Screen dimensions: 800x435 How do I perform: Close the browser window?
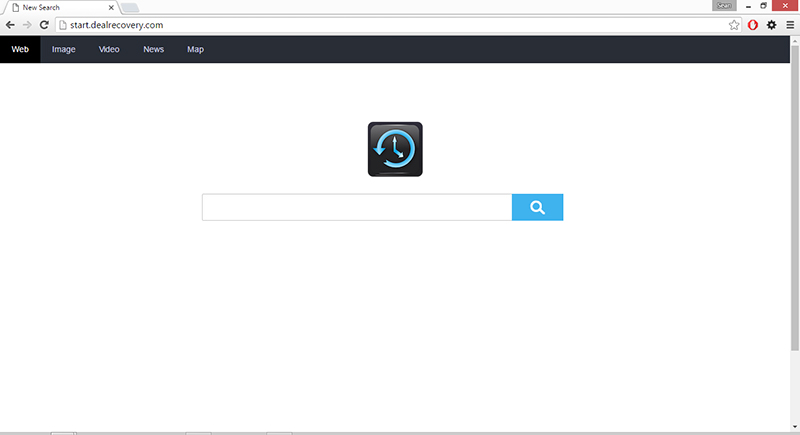(x=786, y=6)
